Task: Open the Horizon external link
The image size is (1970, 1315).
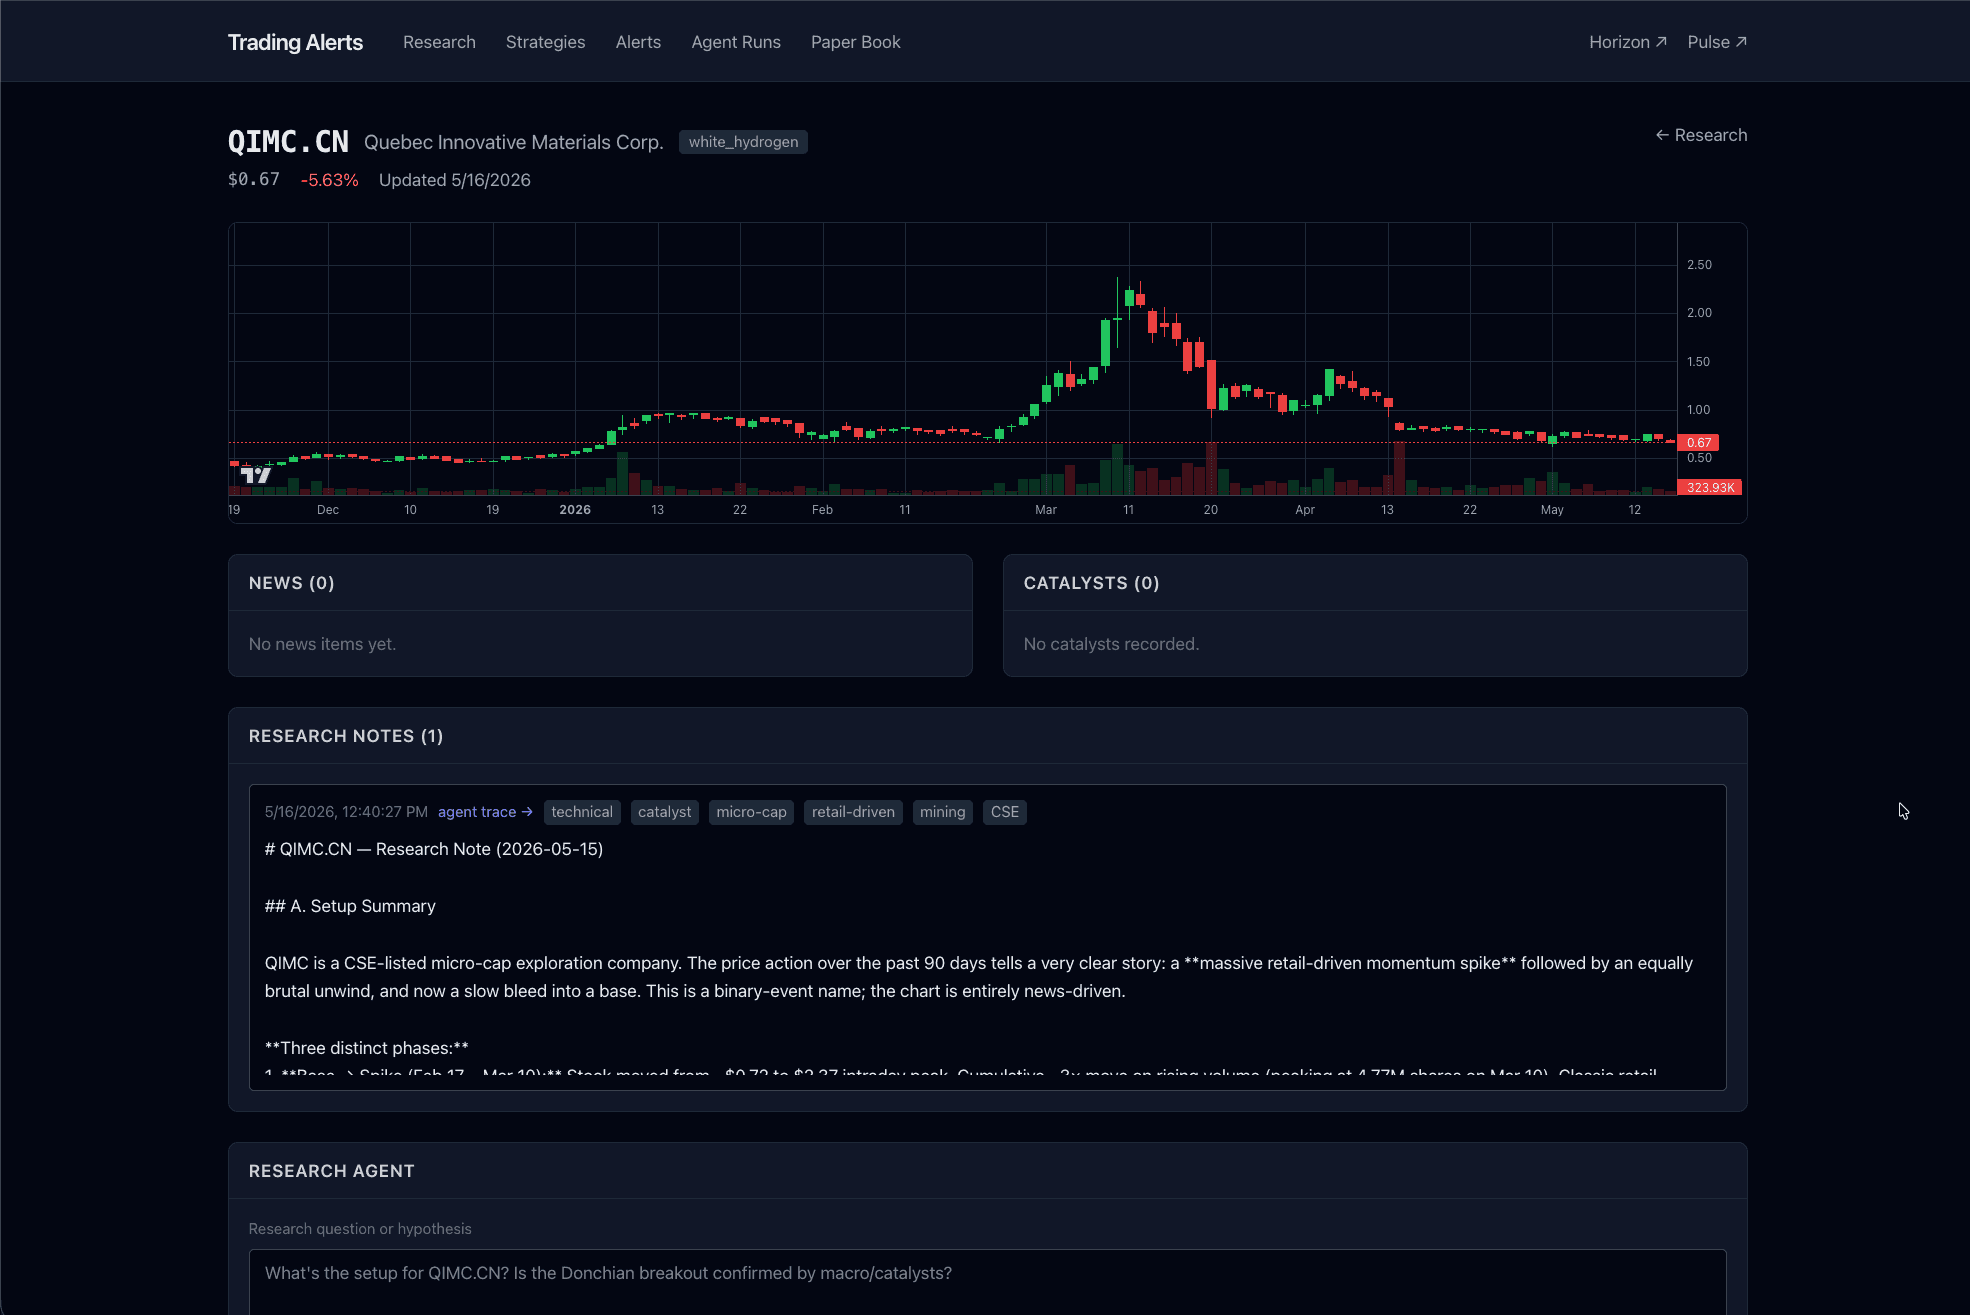Action: (x=1628, y=42)
